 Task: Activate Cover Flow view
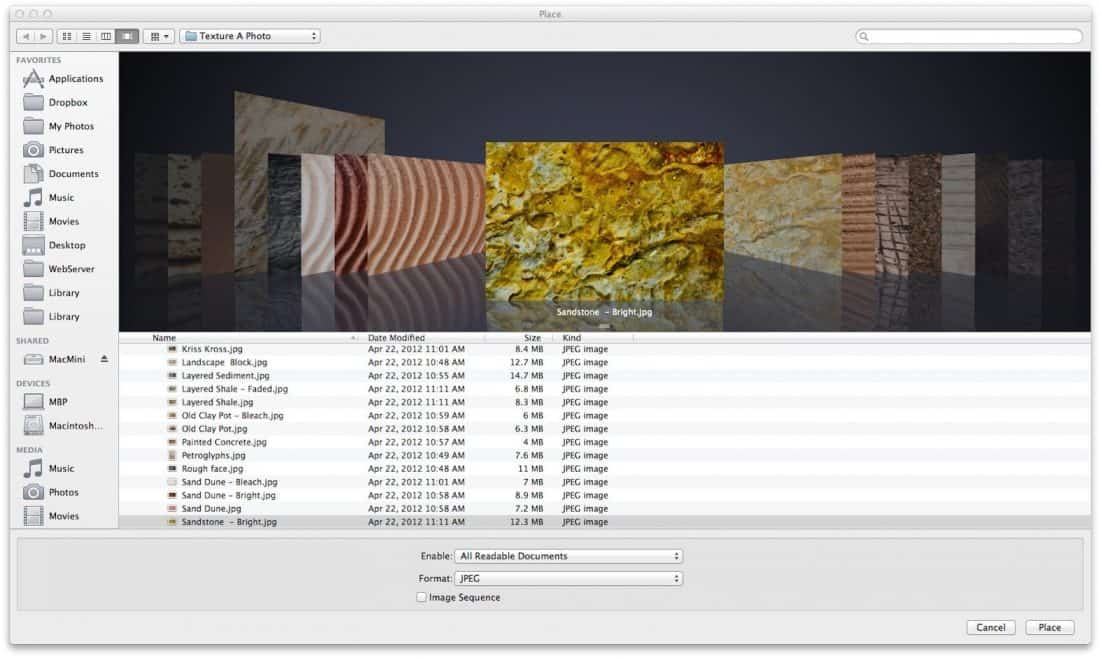click(x=128, y=35)
